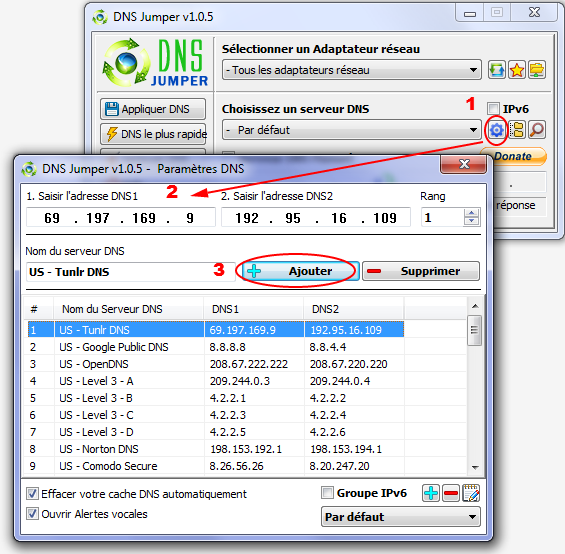The image size is (565, 554).
Task: Open the Par défaut group dropdown at bottom
Action: pyautogui.click(x=401, y=517)
